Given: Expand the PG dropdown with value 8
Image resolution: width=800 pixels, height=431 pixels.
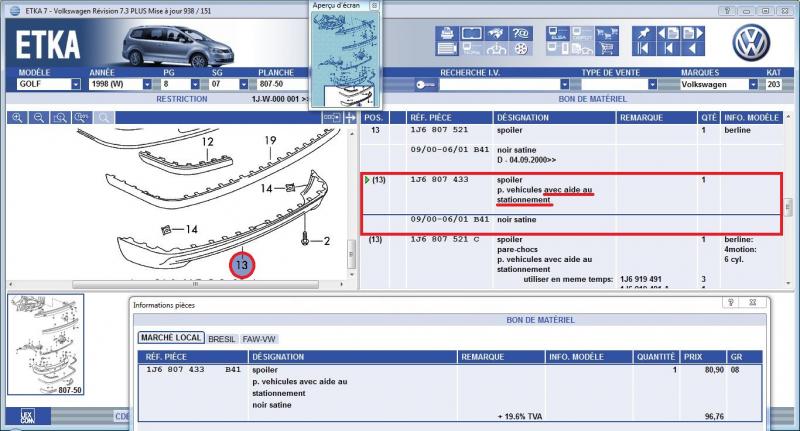Looking at the screenshot, I should click(195, 84).
